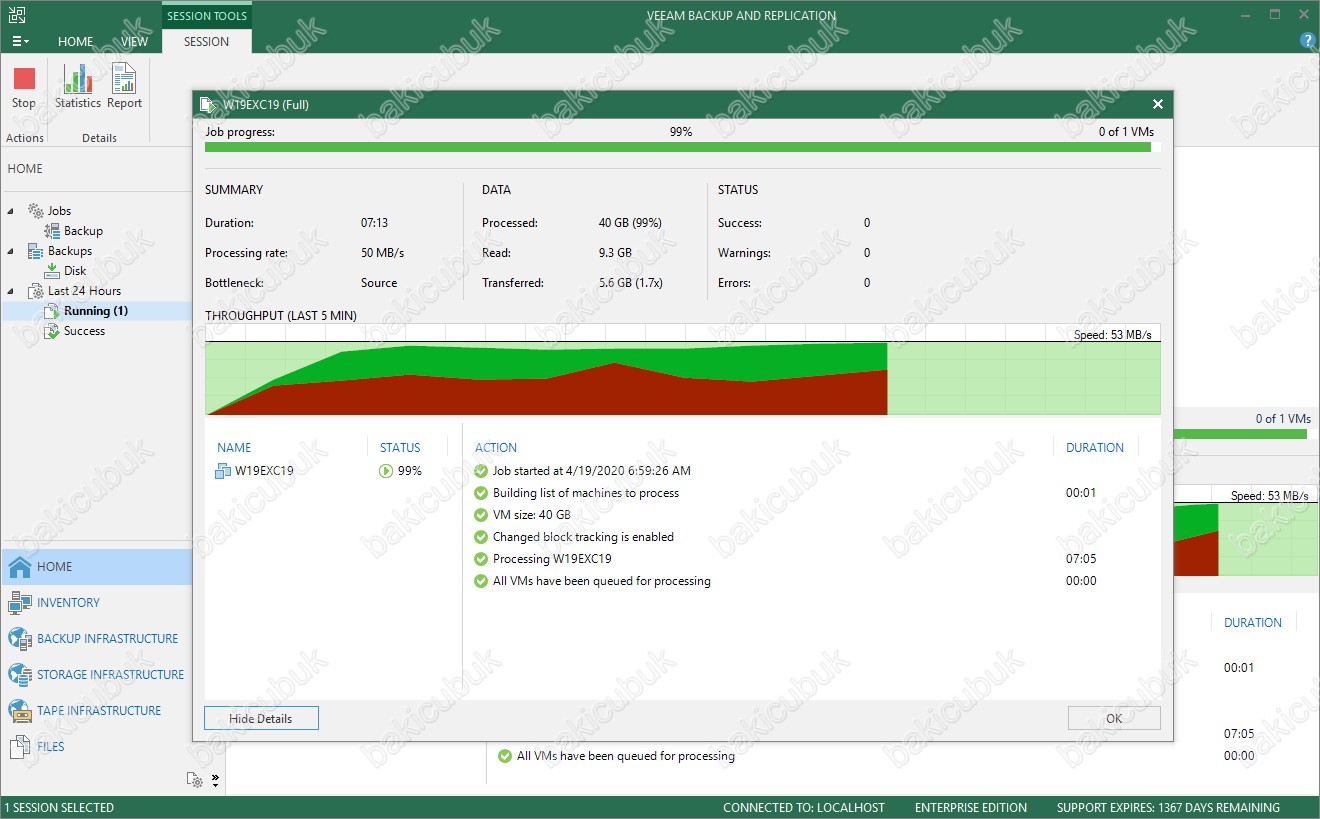
Task: Click 'ENTERPRISE EDITION' in status bar
Action: (x=970, y=808)
